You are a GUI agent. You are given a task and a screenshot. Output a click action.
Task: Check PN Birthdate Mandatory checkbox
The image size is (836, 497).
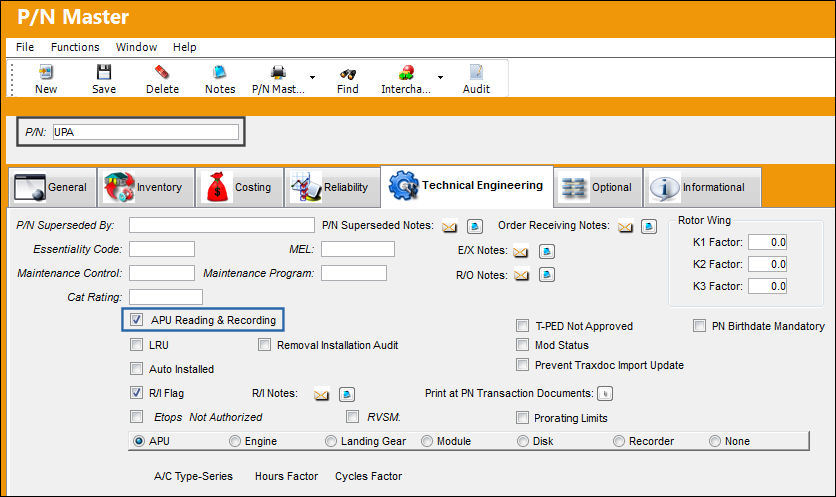point(700,325)
